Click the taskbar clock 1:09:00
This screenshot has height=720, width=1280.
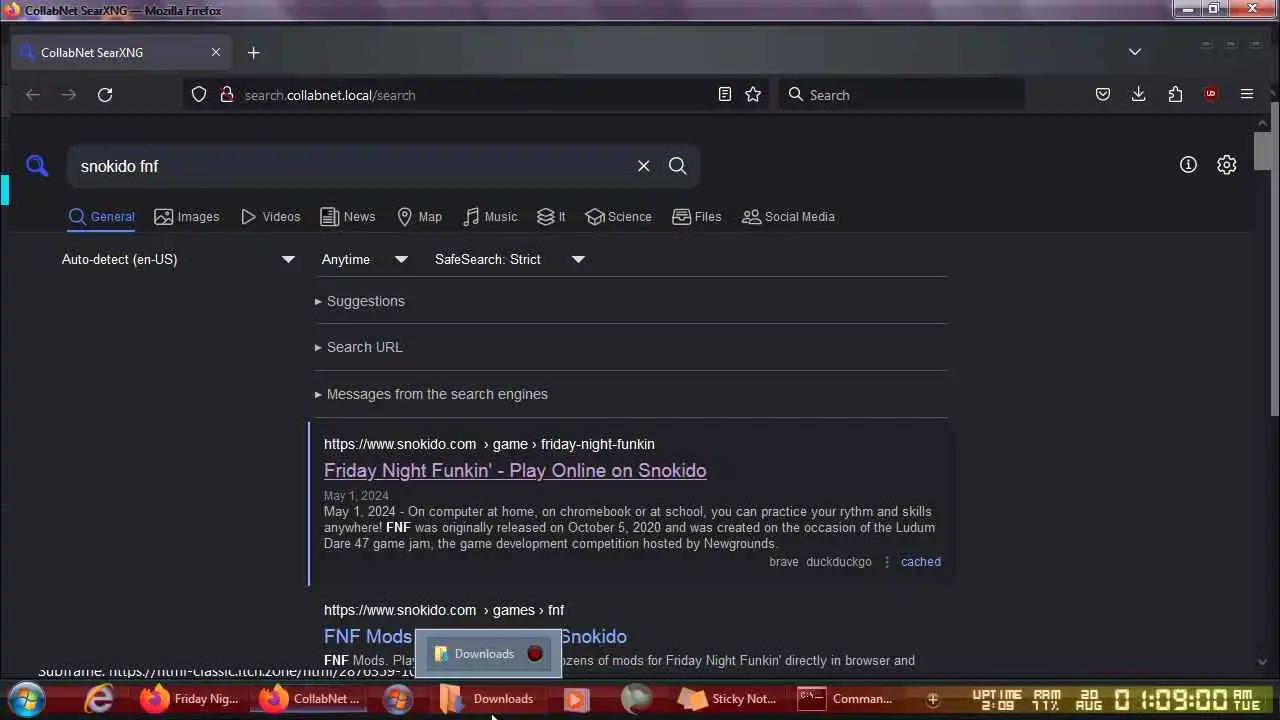click(x=1170, y=699)
